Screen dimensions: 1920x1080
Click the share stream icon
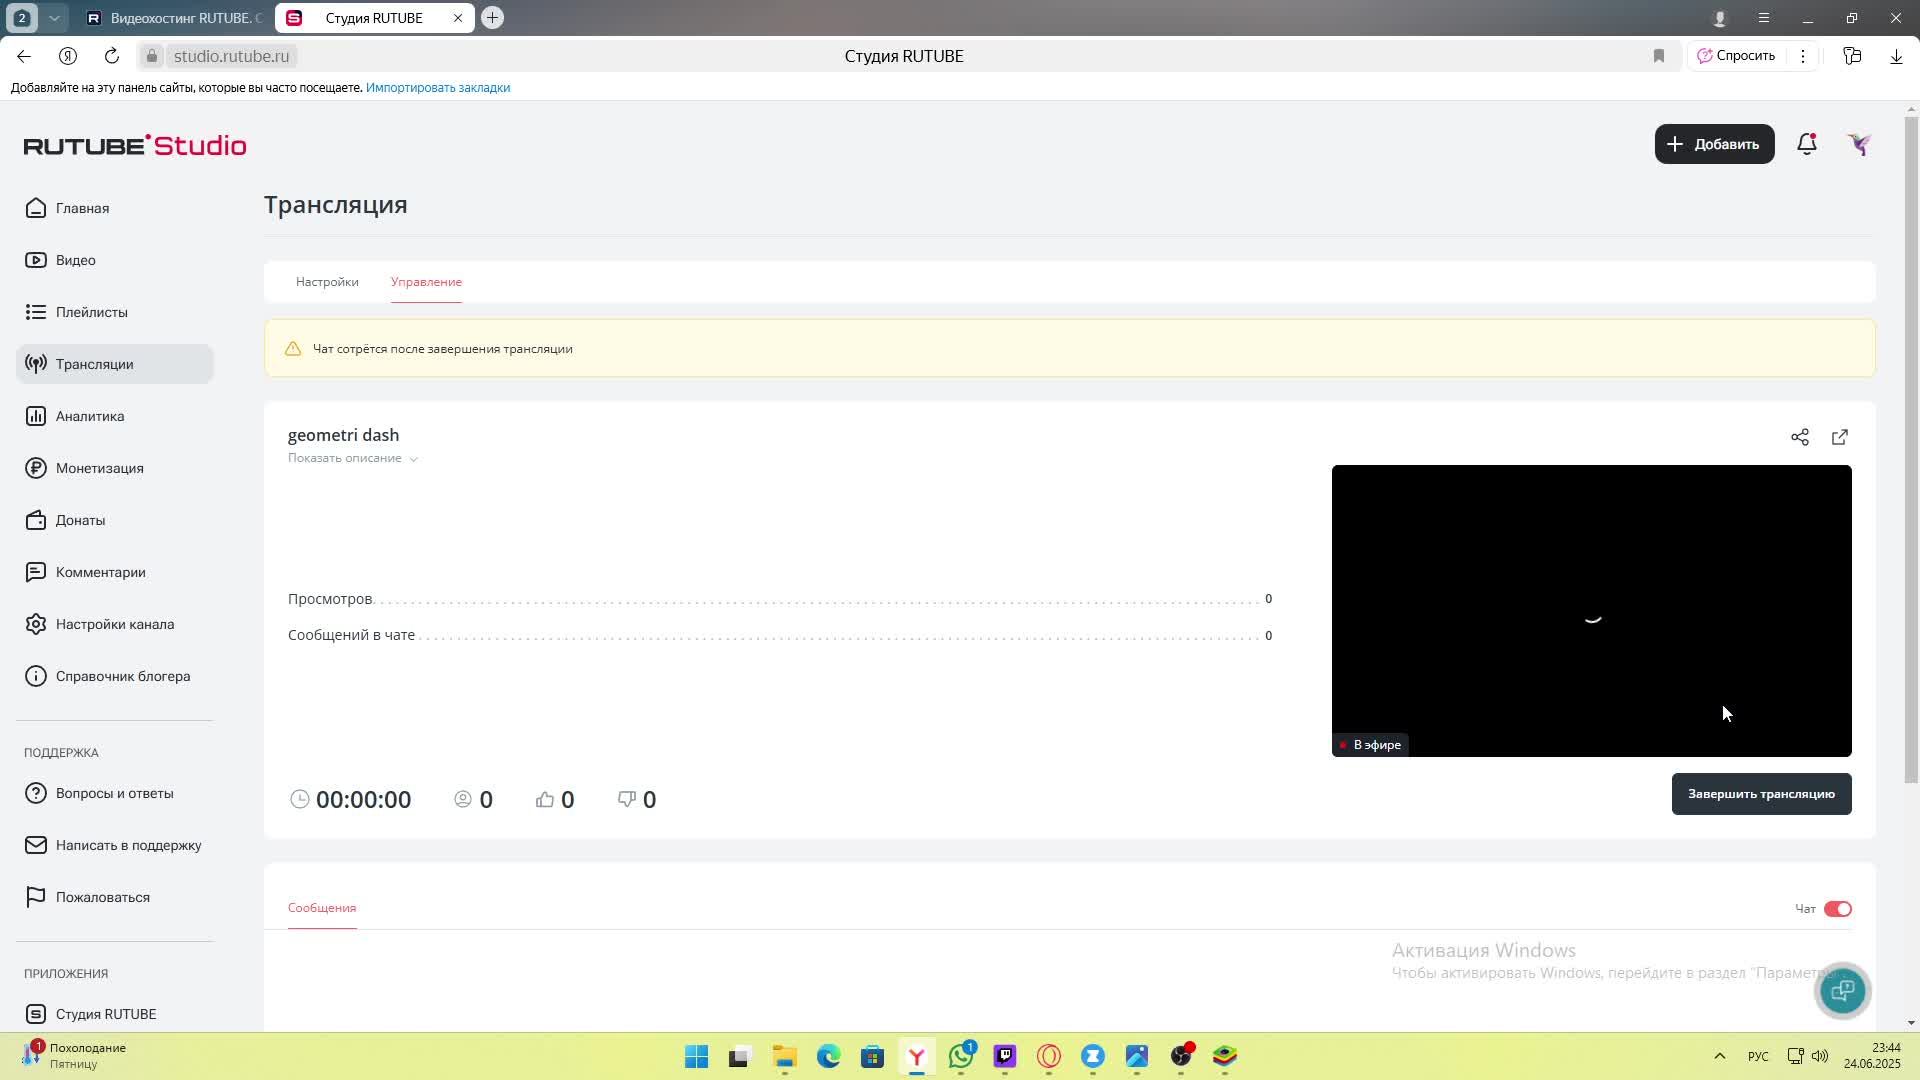pyautogui.click(x=1800, y=437)
